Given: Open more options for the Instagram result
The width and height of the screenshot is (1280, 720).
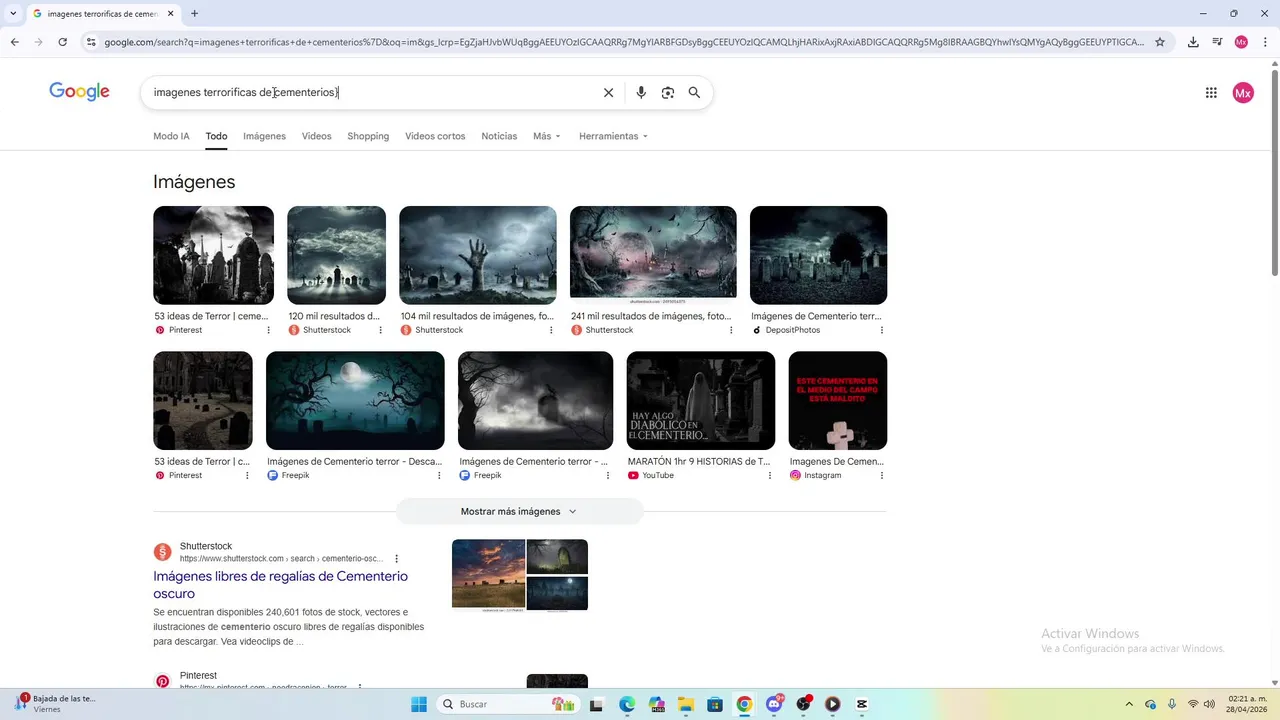Looking at the screenshot, I should tap(881, 476).
